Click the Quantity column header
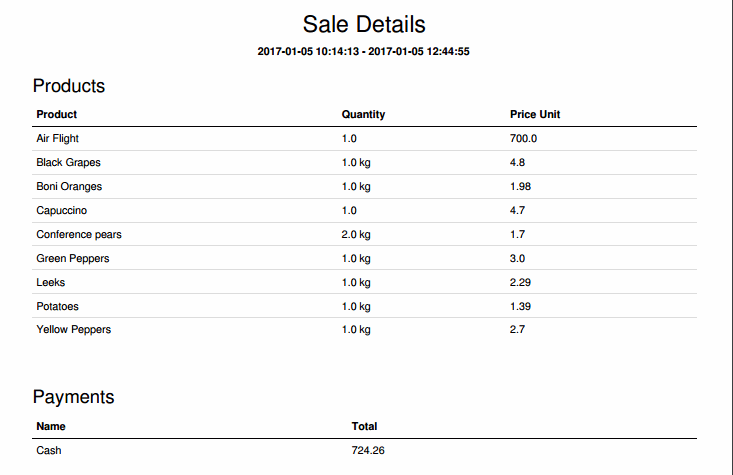733x475 pixels. (x=363, y=115)
